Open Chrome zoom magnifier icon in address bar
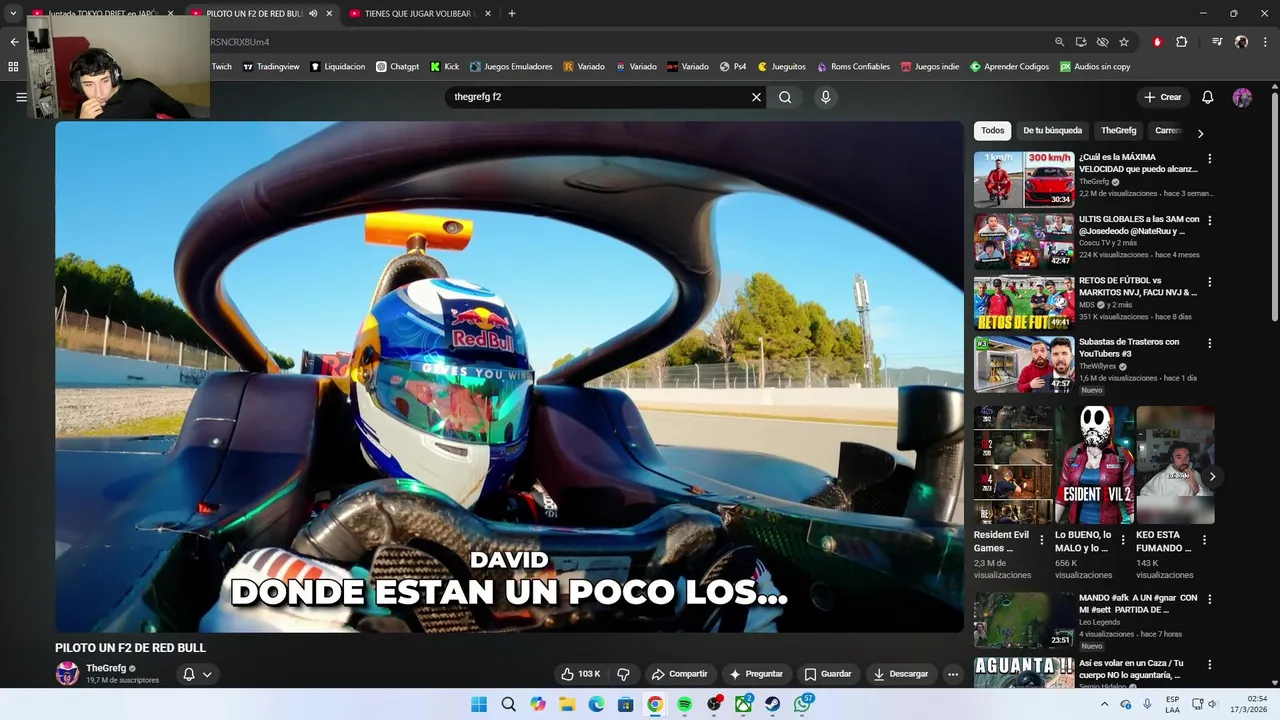 coord(1059,42)
